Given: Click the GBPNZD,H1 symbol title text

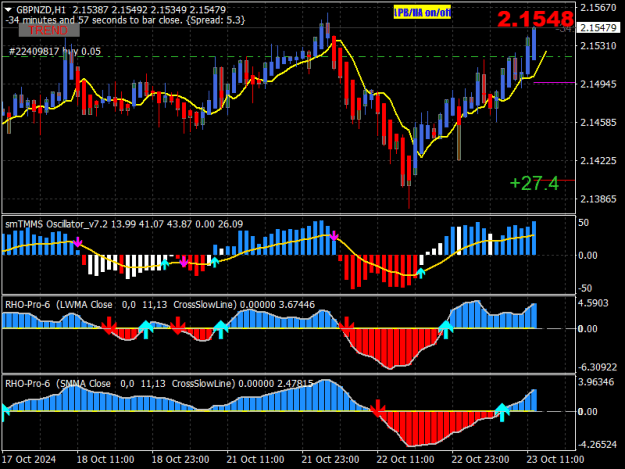Looking at the screenshot, I should pyautogui.click(x=41, y=10).
